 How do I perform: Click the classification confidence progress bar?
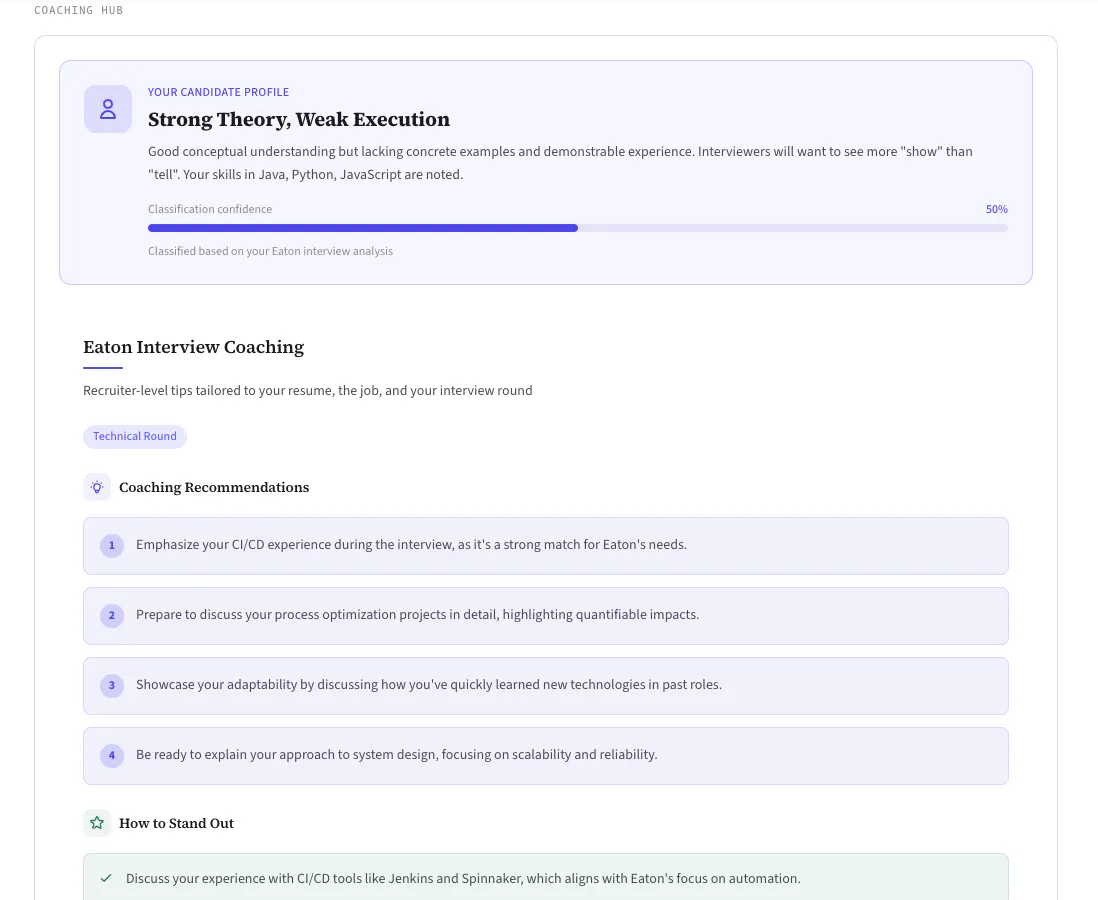[578, 228]
